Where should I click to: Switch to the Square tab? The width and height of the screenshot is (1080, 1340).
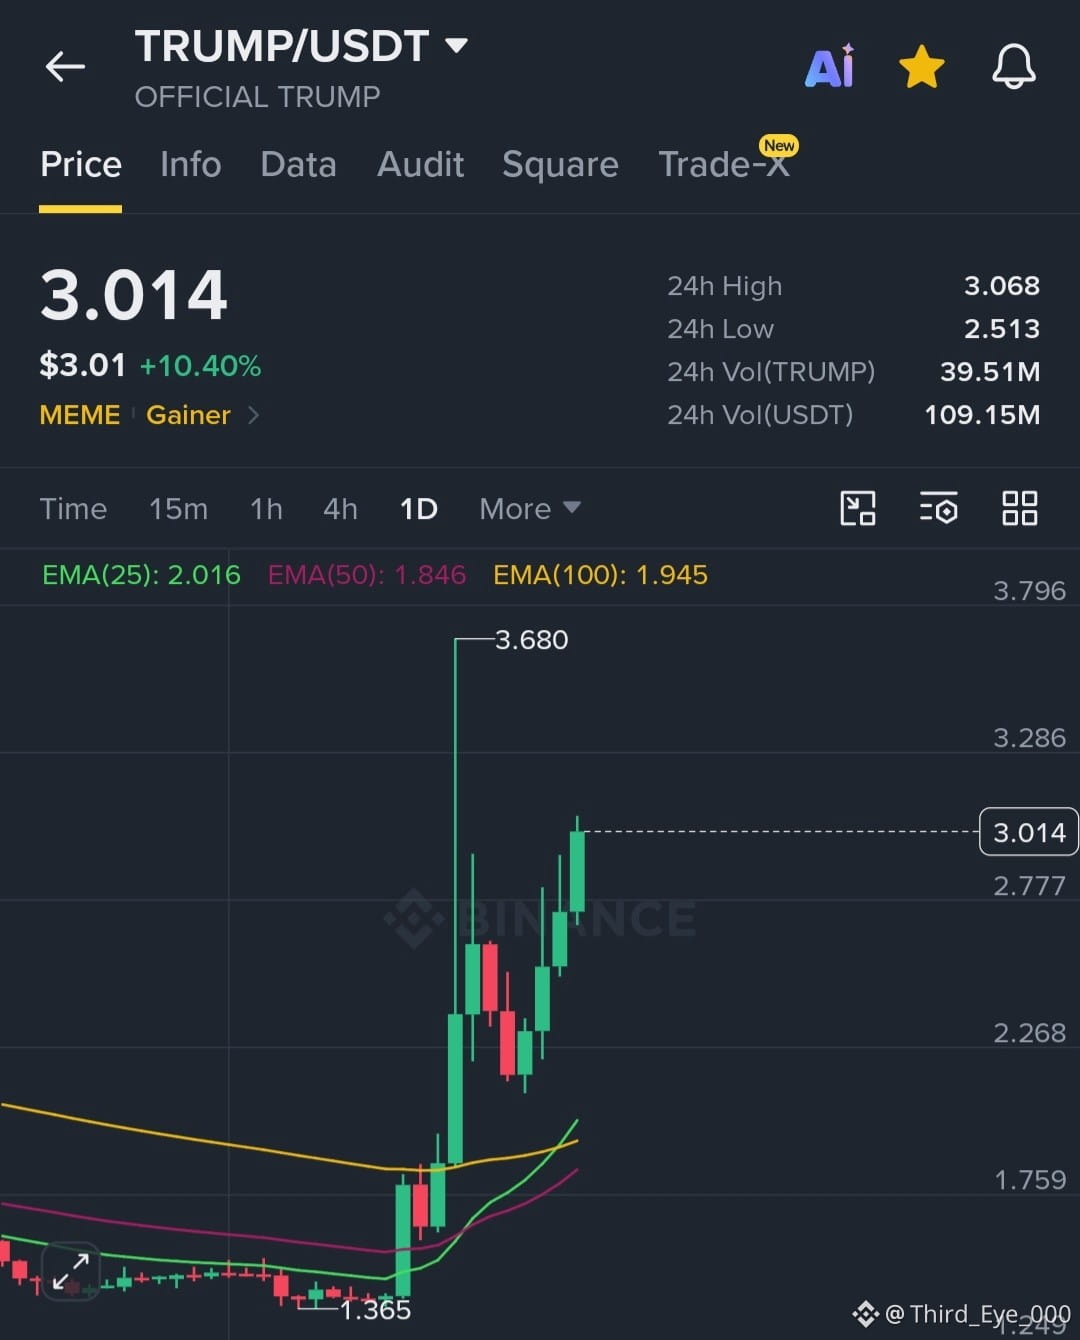(x=560, y=164)
